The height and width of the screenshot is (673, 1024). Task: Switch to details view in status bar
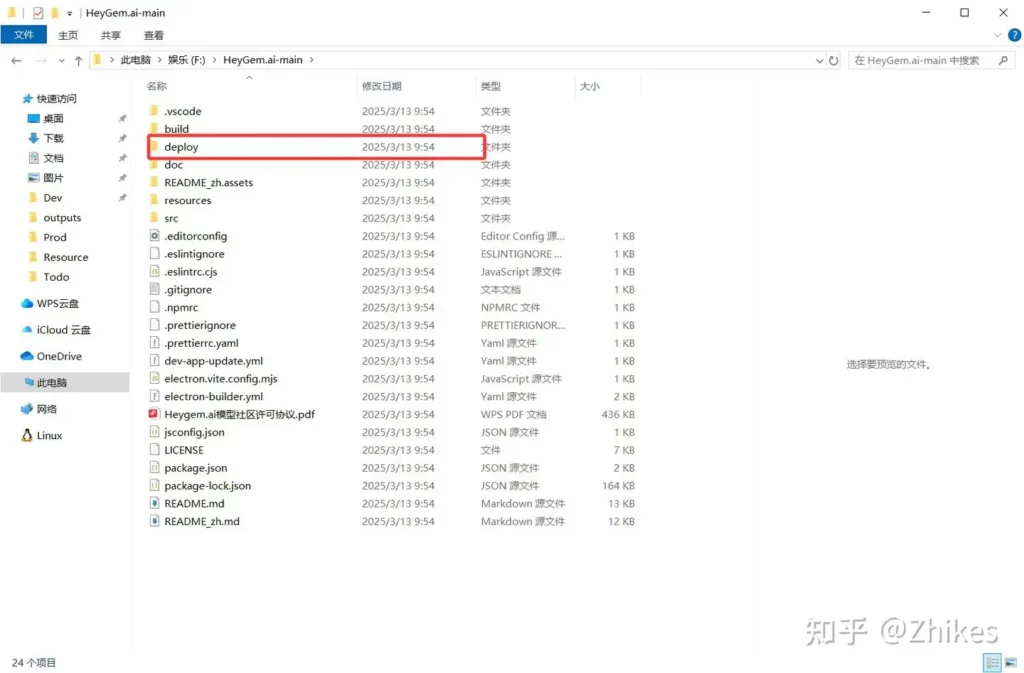(992, 663)
